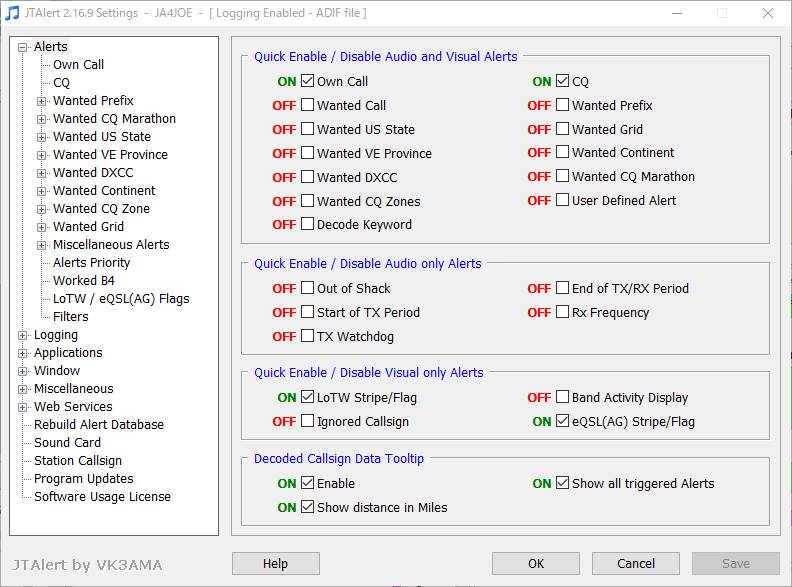
Task: Close the JTAlert Settings window
Action: tap(768, 13)
